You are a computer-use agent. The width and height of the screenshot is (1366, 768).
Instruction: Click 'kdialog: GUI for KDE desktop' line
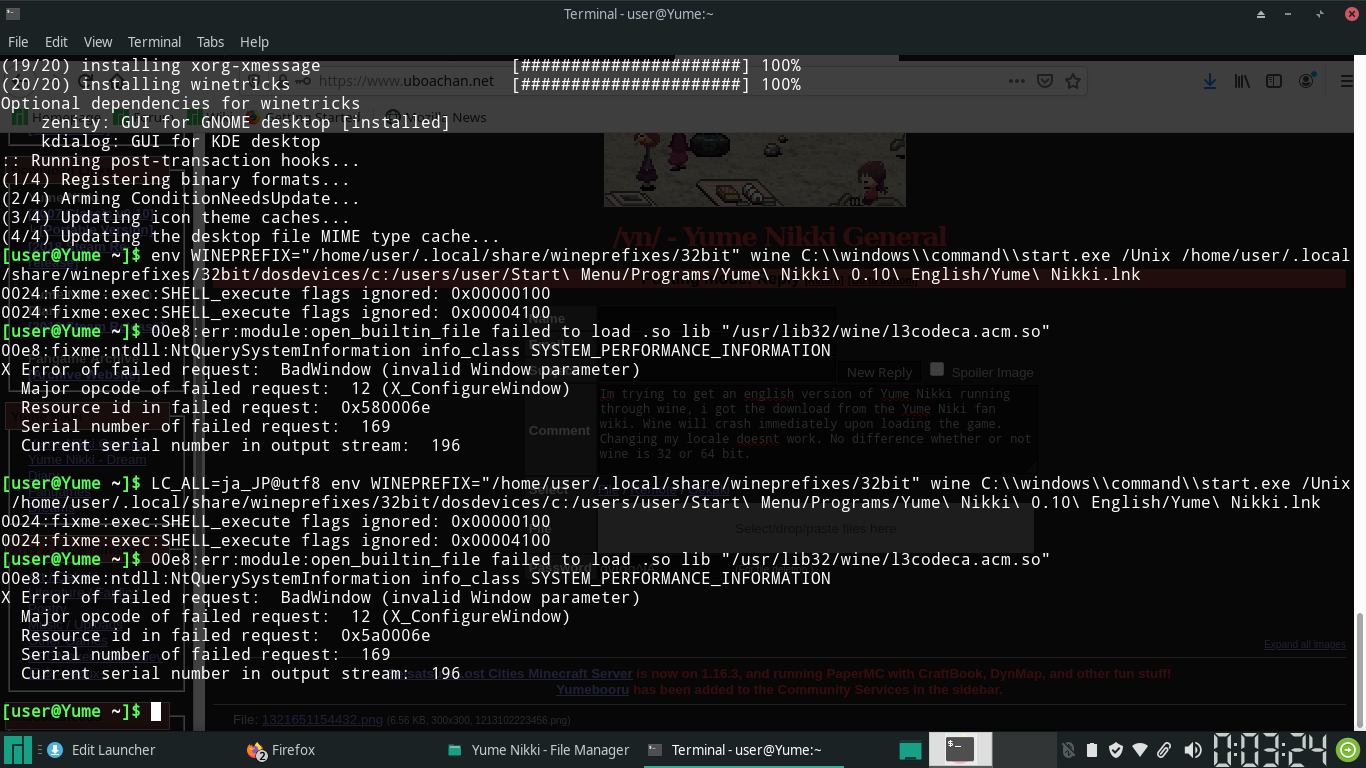[181, 141]
